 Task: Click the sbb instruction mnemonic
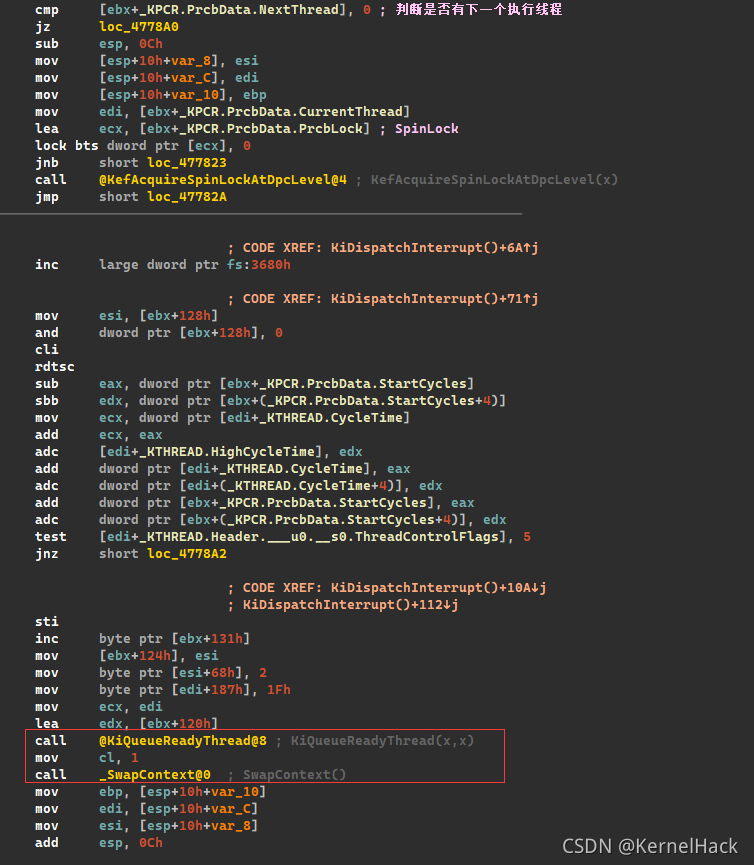[46, 401]
